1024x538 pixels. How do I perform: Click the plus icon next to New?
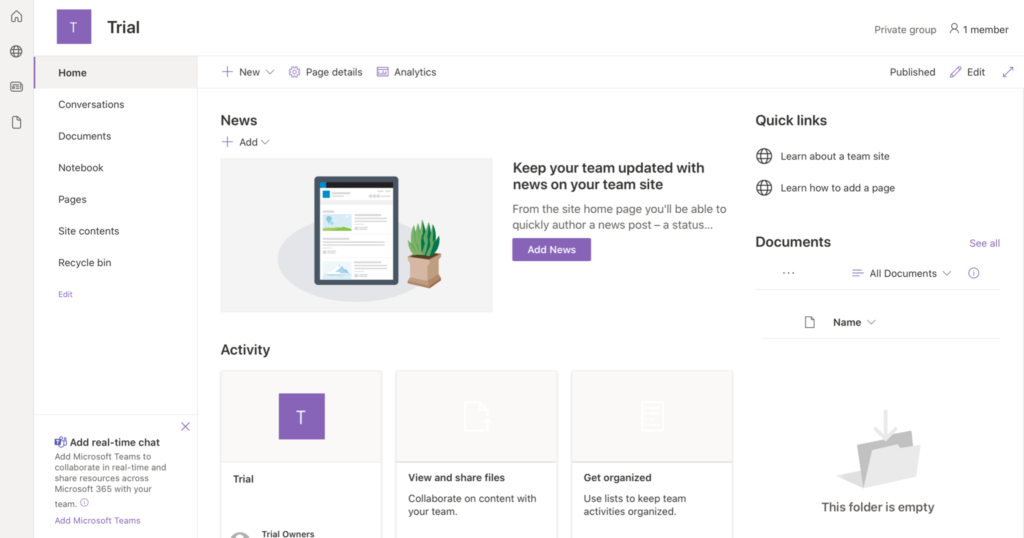click(227, 72)
